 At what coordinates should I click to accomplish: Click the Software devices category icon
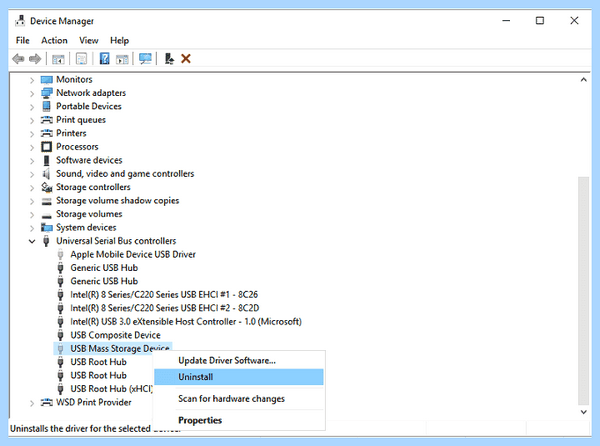point(47,160)
